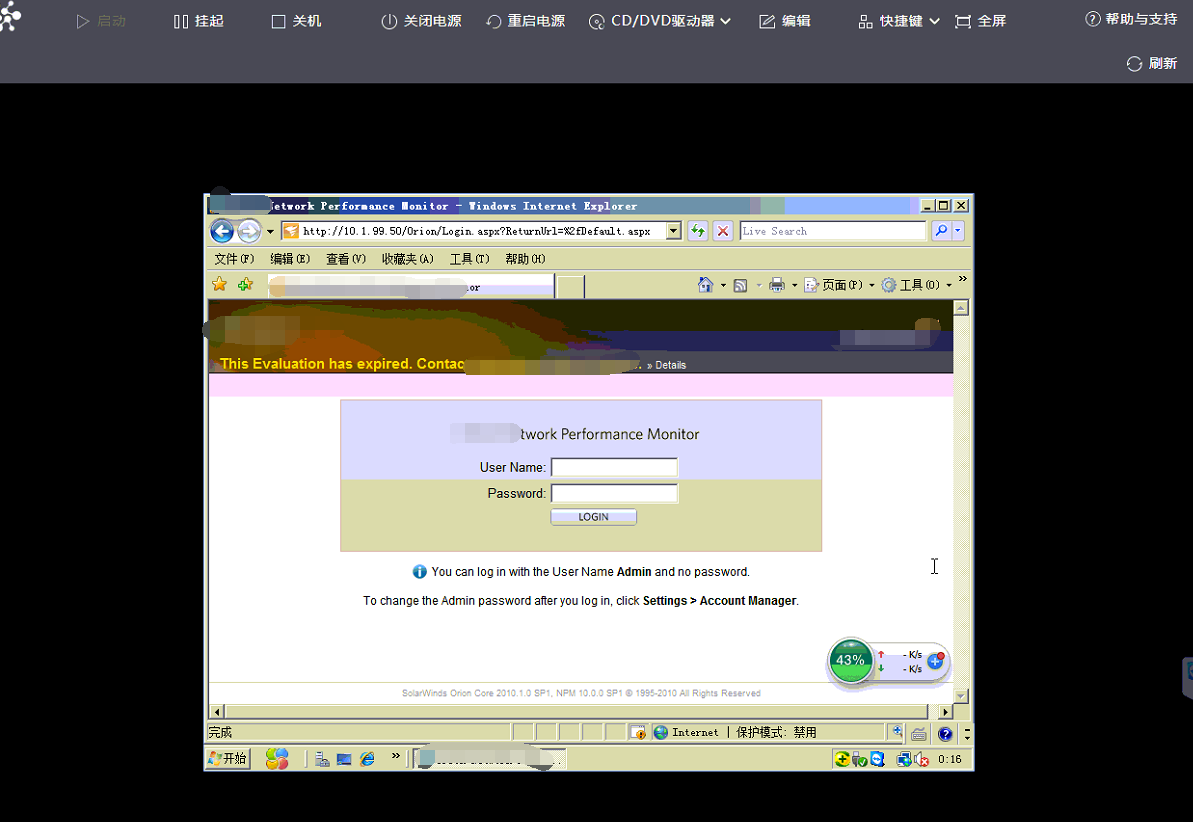Open recent pages dropdown beside forward arrow

tap(270, 231)
